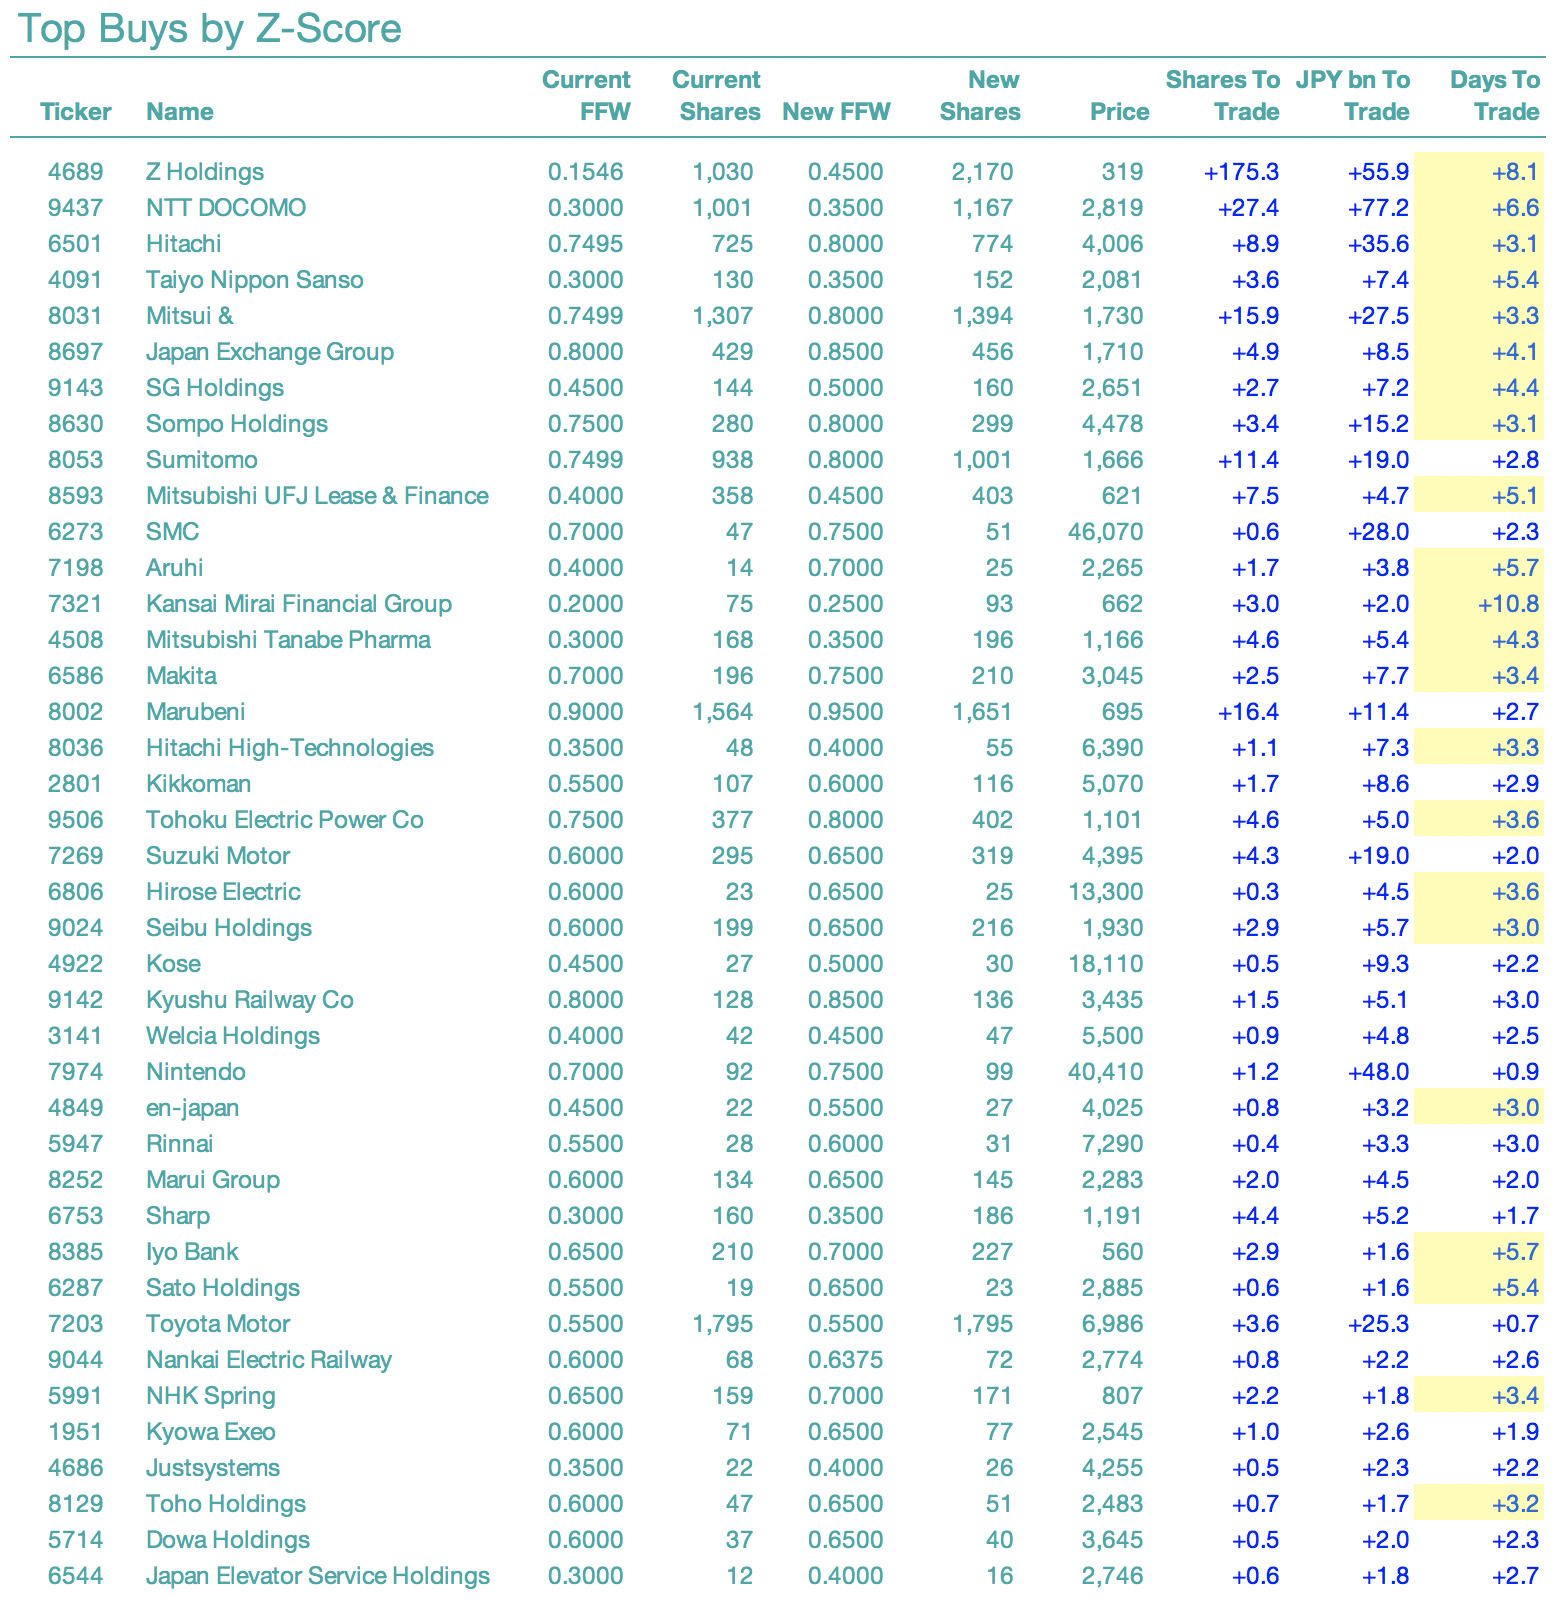1558x1602 pixels.
Task: Open the Toyota Motor name entry
Action: (x=218, y=1324)
